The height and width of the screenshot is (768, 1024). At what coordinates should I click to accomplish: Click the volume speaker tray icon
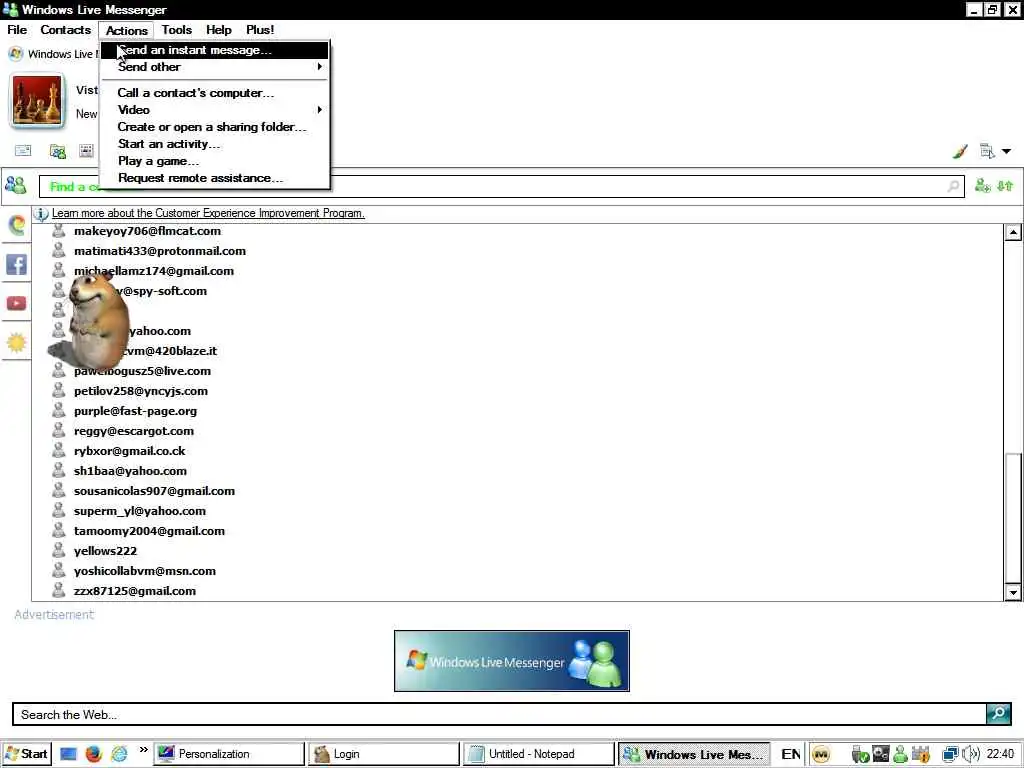(971, 754)
